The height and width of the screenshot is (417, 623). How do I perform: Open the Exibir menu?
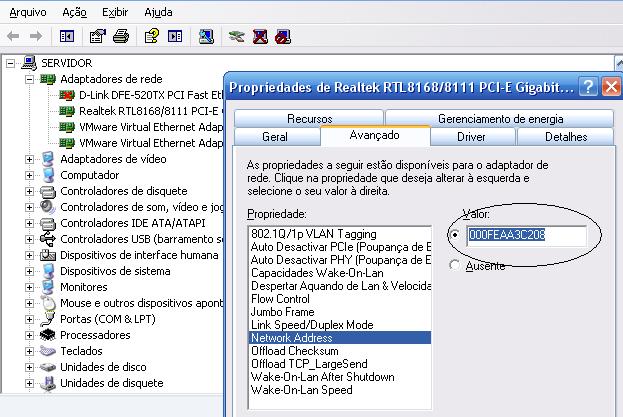[115, 12]
